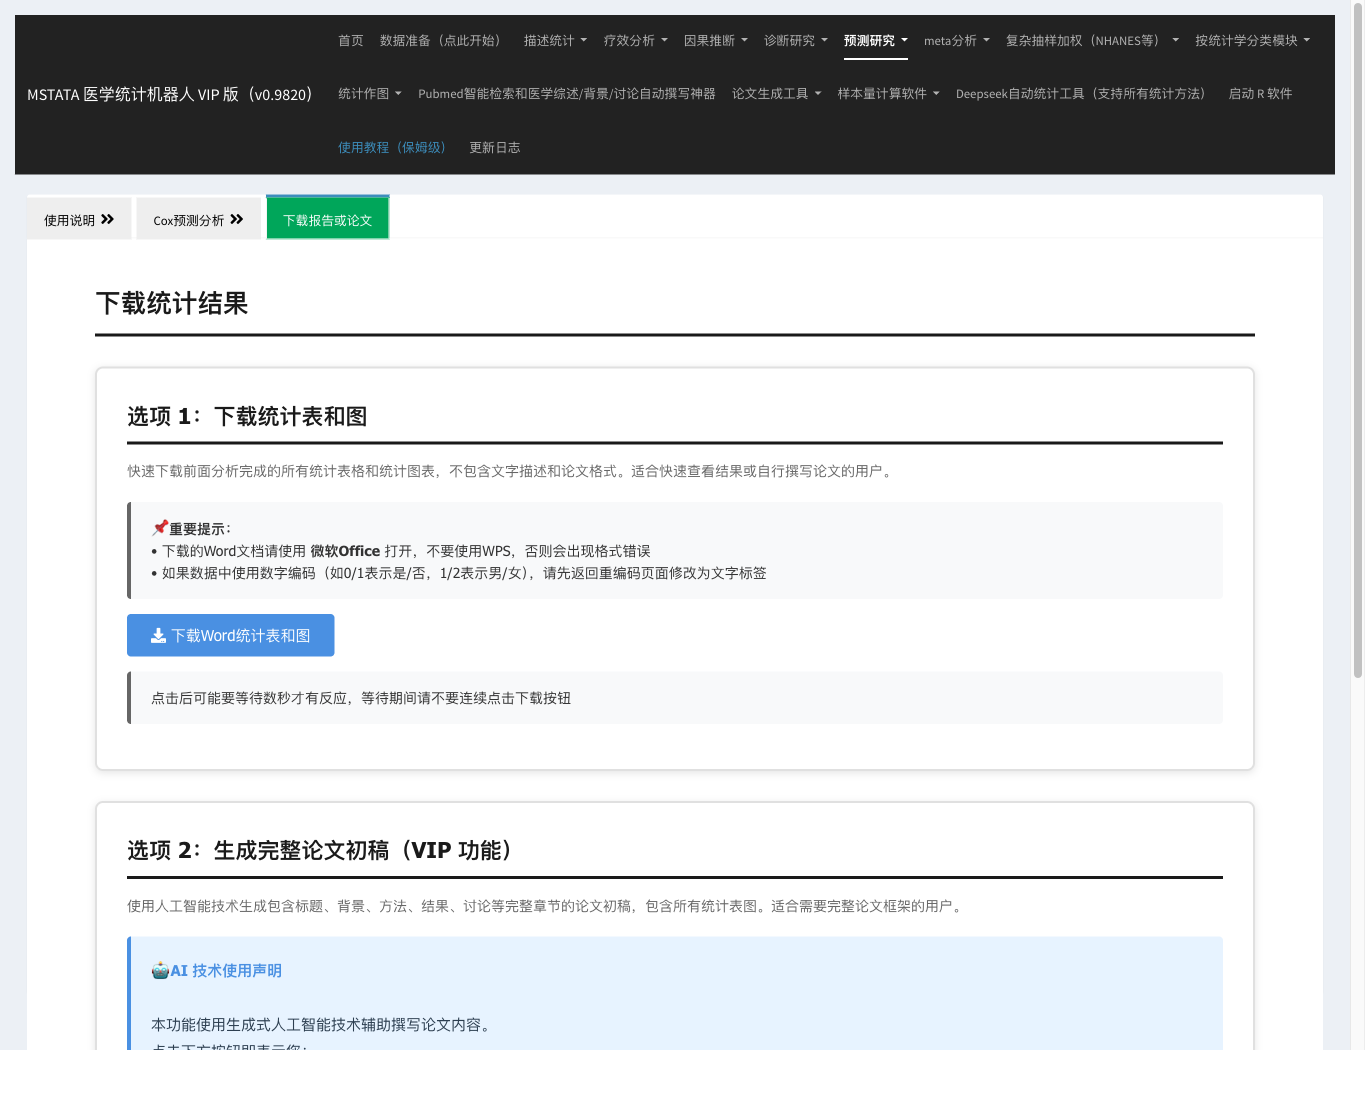Screen dimensions: 1365x1100
Task: Open the 统计作图 dropdown
Action: (x=369, y=94)
